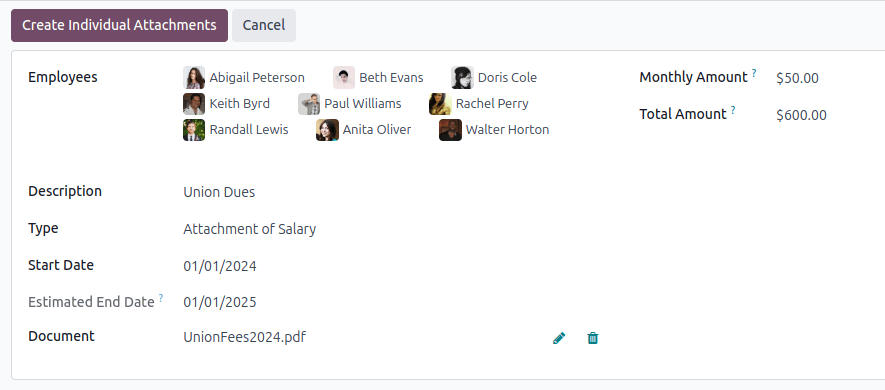The height and width of the screenshot is (390, 885).
Task: Open Paul Williams employee tag
Action: point(350,104)
